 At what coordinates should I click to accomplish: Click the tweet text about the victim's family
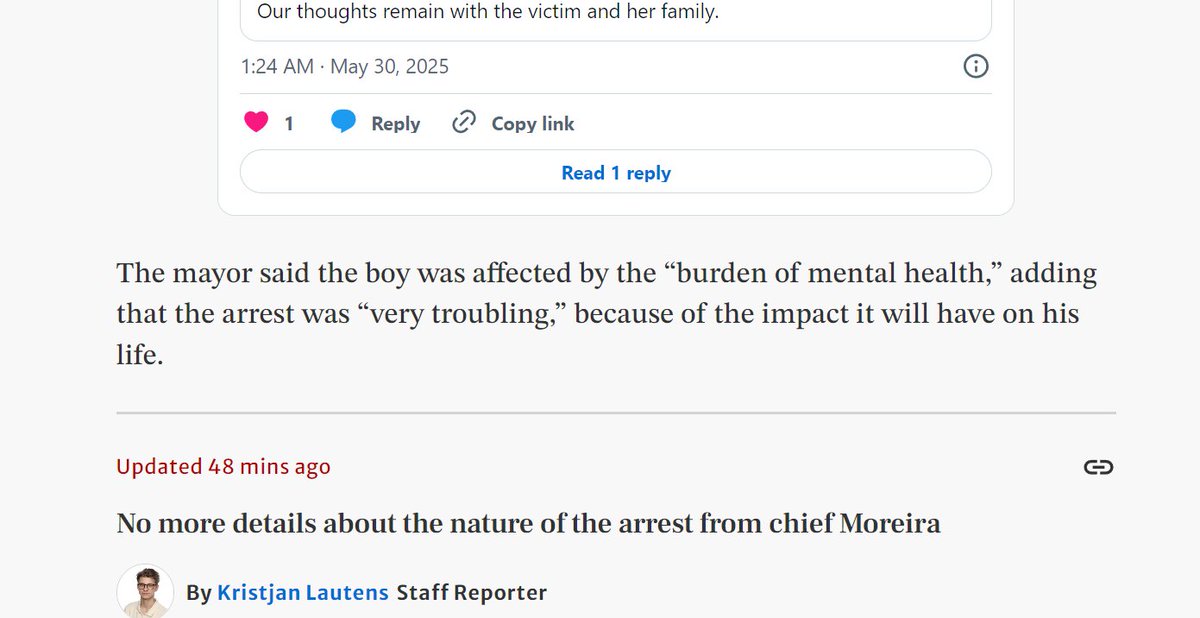click(488, 13)
